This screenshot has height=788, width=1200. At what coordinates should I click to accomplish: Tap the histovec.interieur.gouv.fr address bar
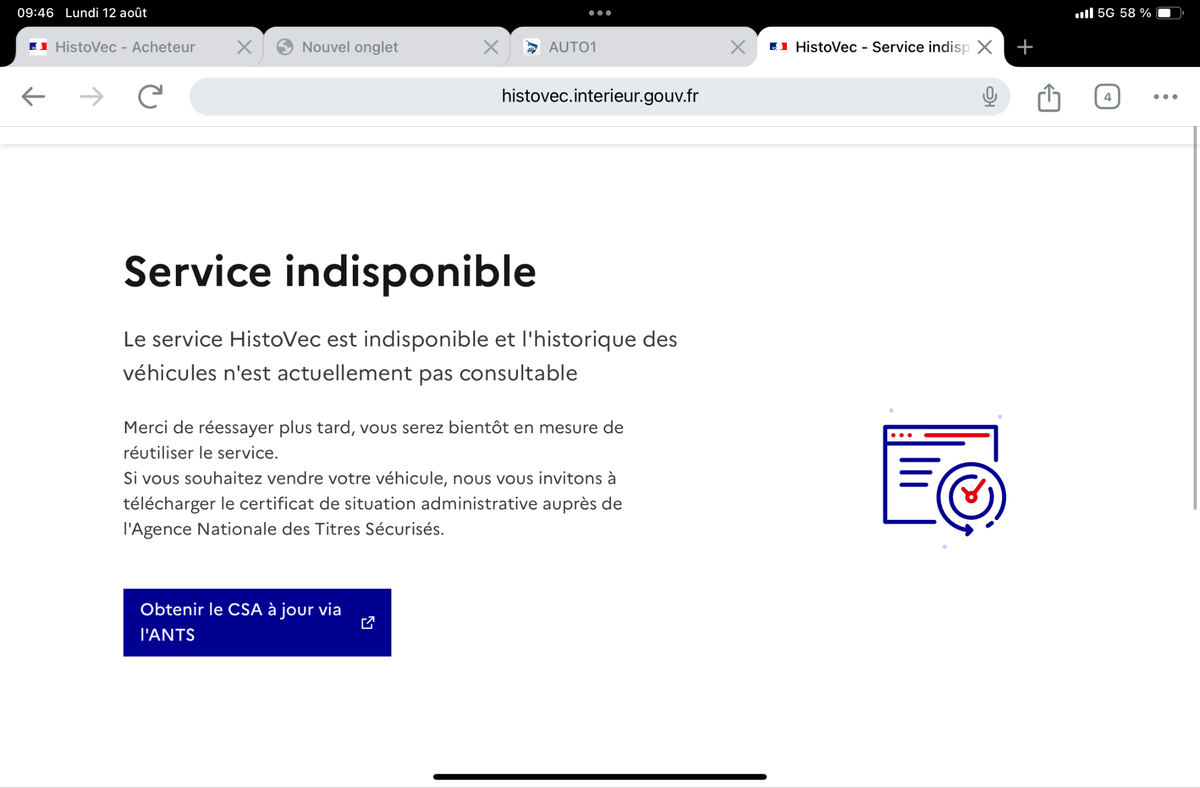(599, 97)
